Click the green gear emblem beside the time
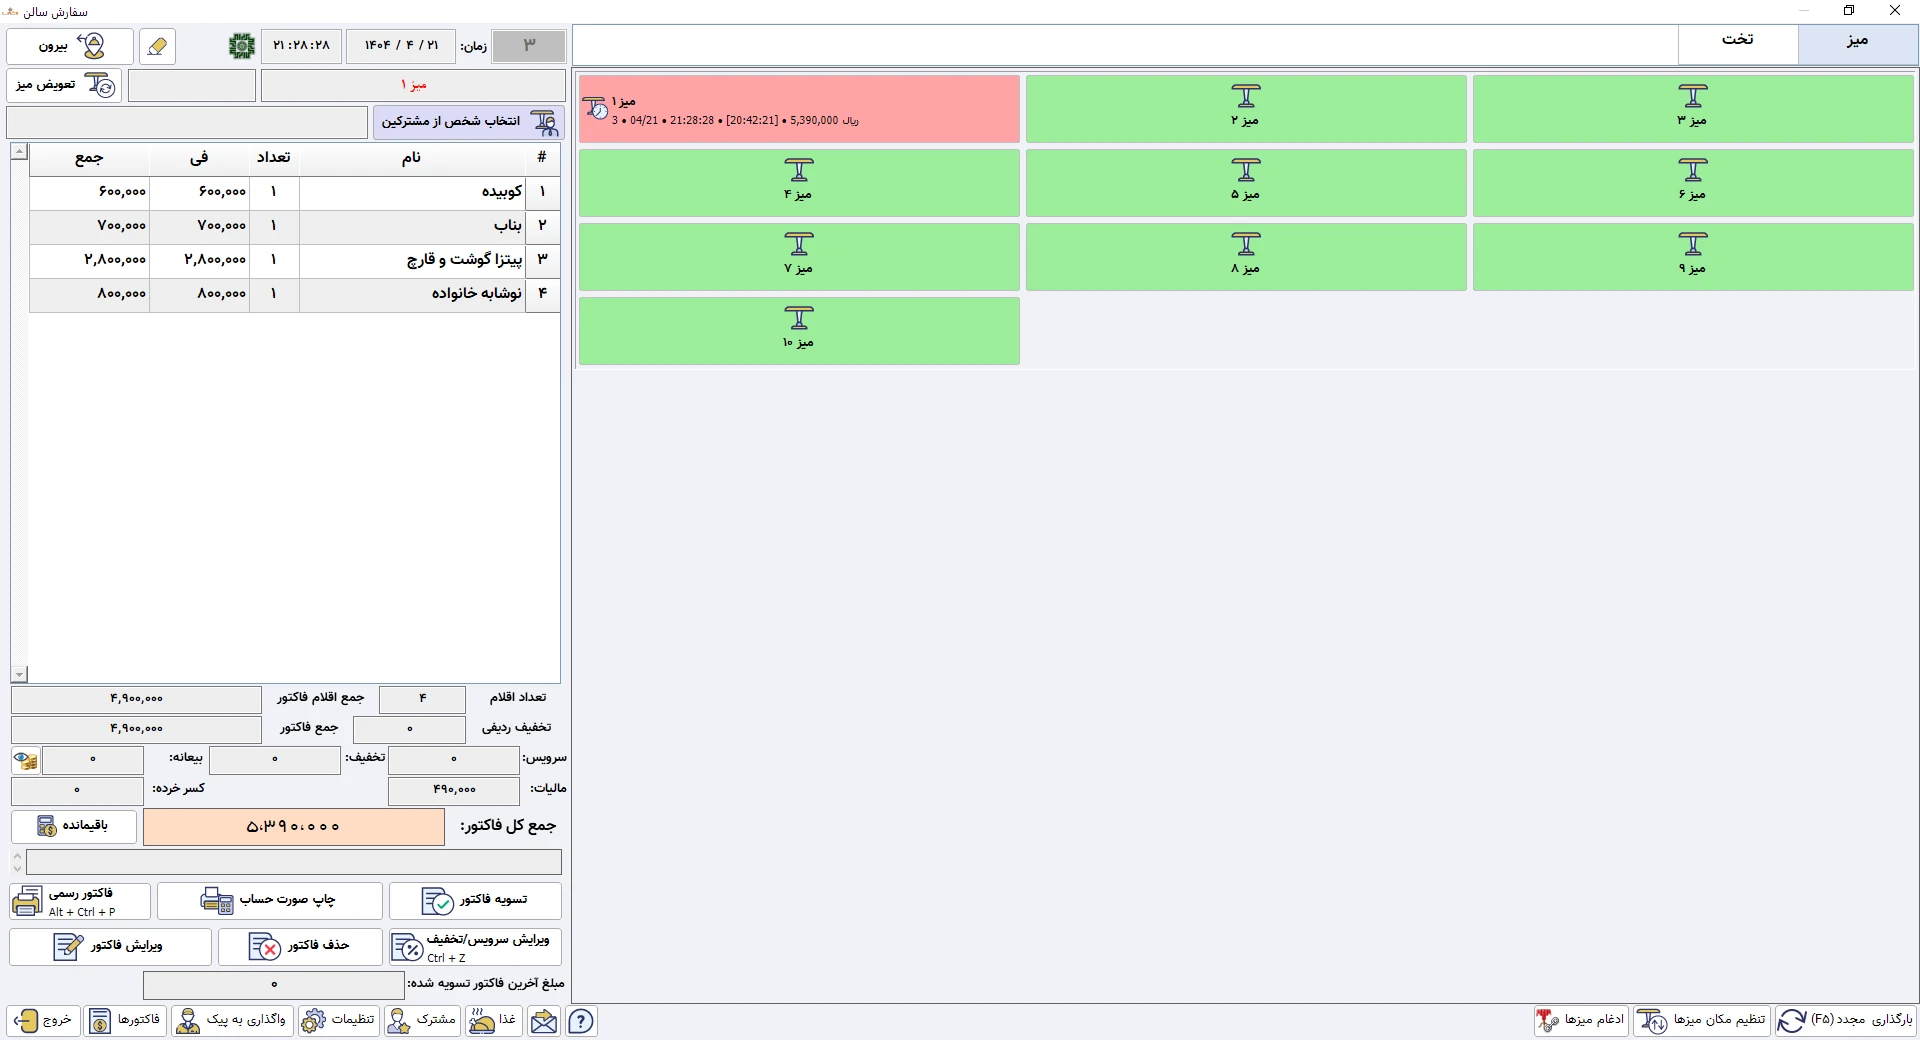 [x=242, y=46]
